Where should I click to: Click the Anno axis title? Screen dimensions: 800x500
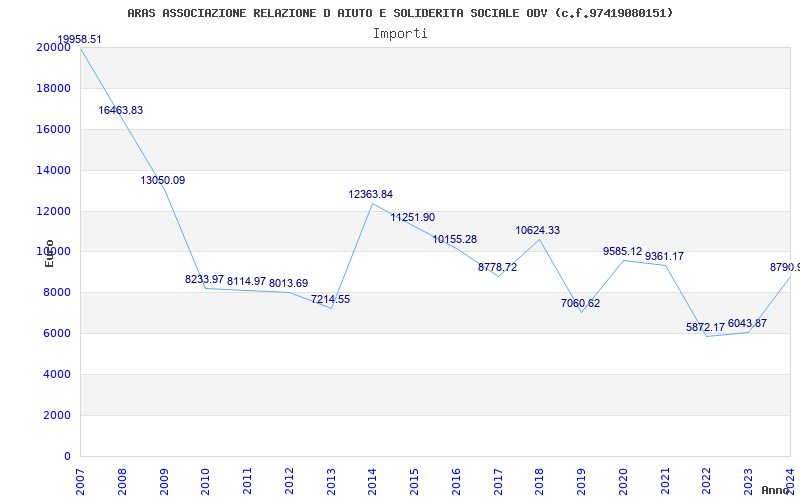coord(775,490)
